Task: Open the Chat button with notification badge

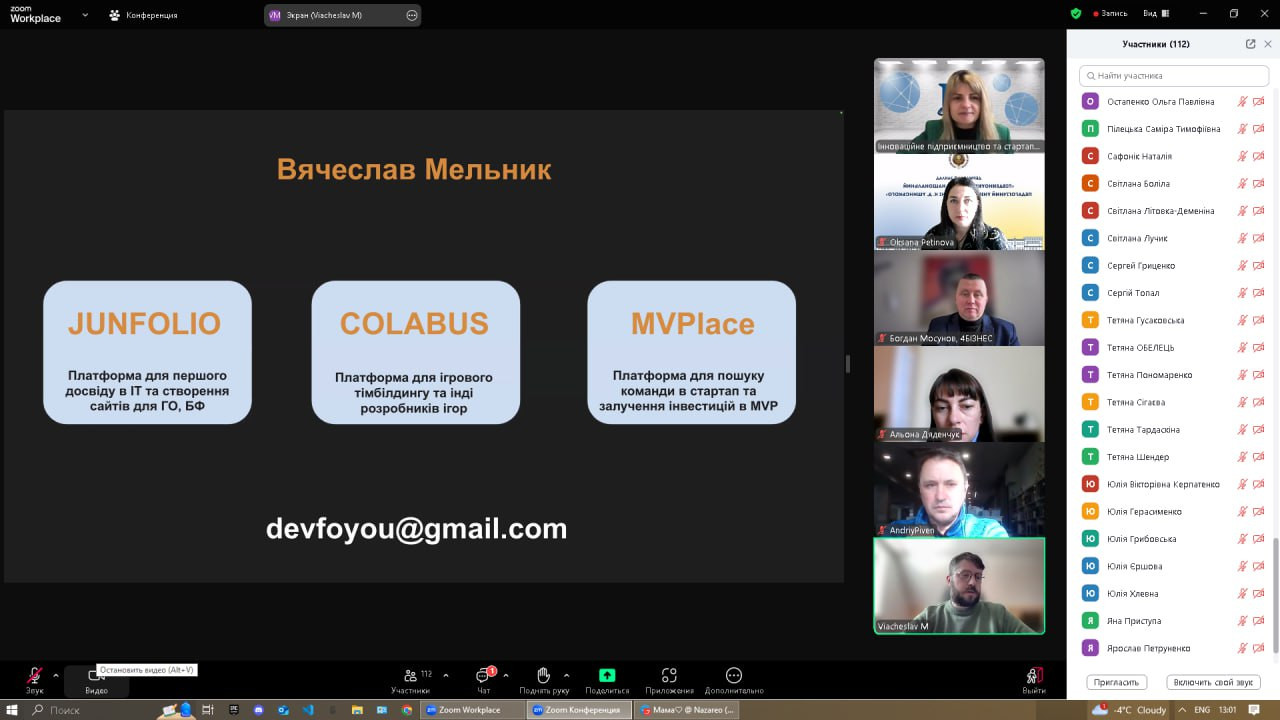Action: click(484, 680)
